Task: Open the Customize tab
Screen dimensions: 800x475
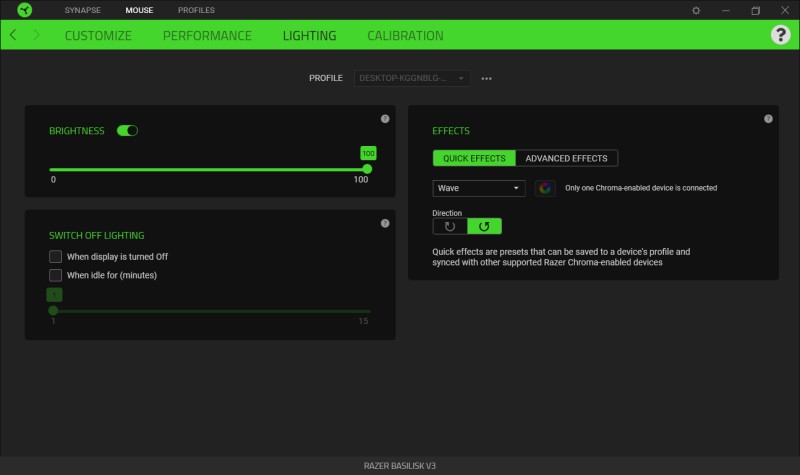Action: pos(98,35)
